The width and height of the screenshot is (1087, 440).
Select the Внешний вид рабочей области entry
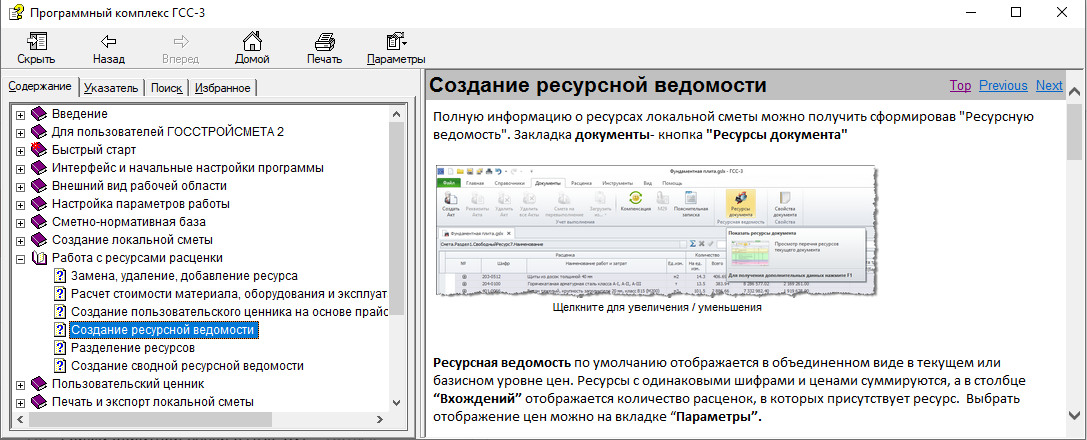coord(139,186)
